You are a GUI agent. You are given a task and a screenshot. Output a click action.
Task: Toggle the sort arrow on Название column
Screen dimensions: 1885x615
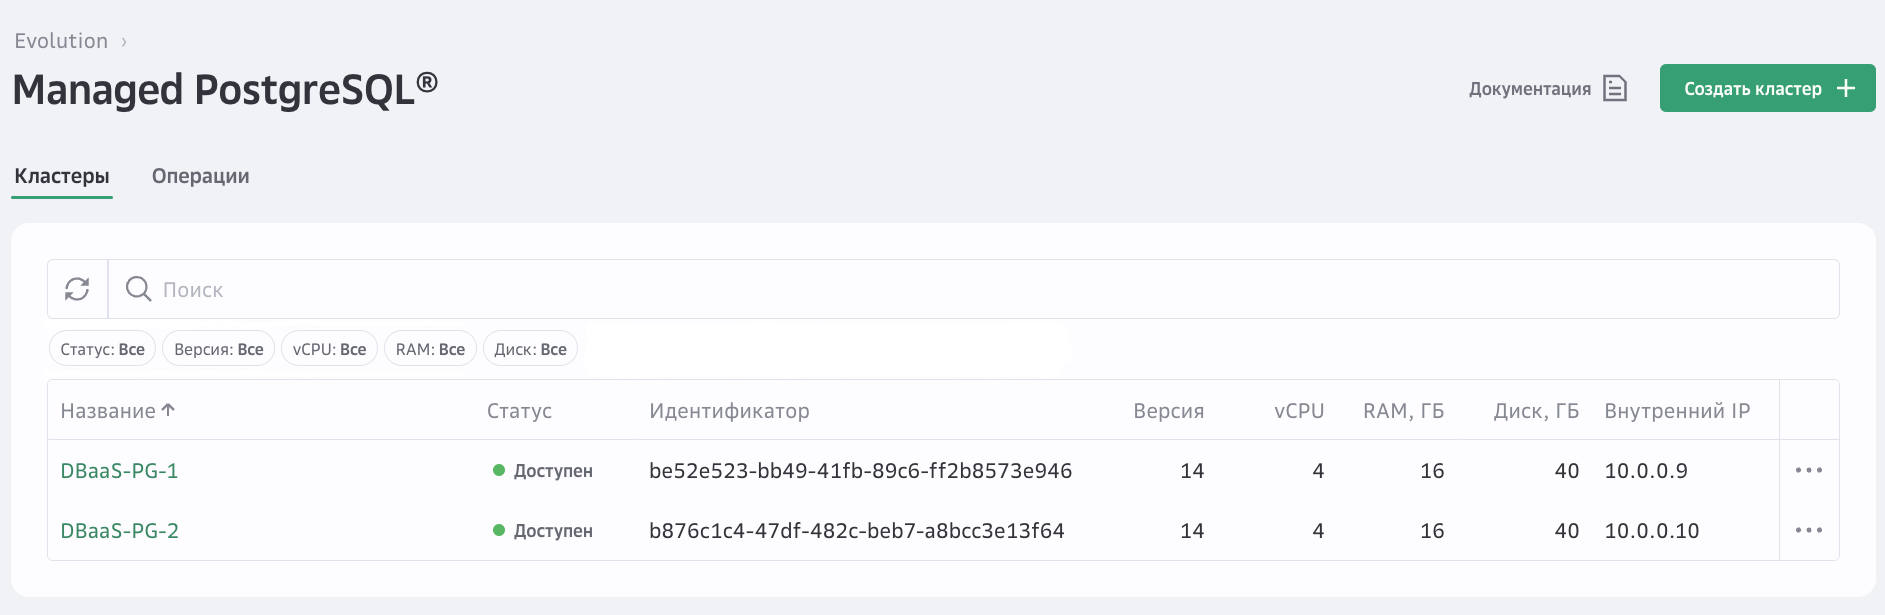(x=169, y=409)
